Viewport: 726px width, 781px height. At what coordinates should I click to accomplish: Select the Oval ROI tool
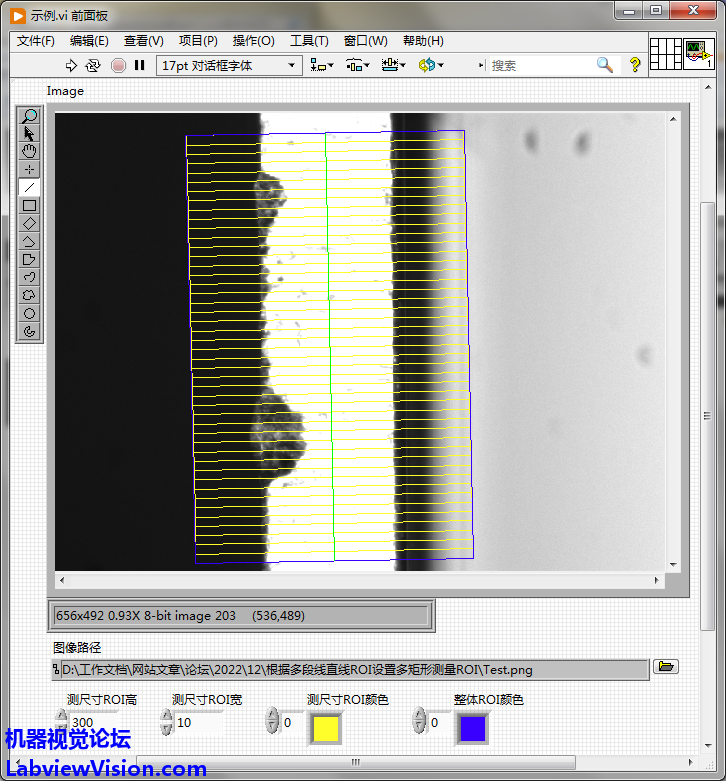coord(30,314)
